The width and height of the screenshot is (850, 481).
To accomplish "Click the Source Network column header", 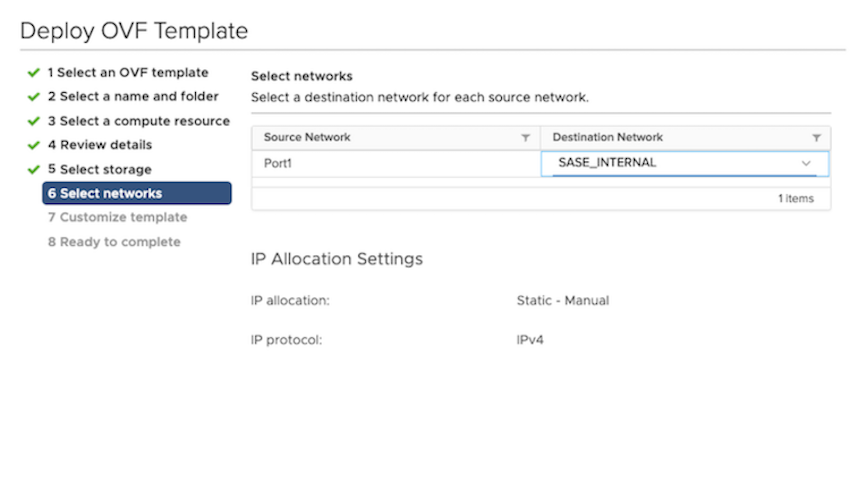I will 308,138.
